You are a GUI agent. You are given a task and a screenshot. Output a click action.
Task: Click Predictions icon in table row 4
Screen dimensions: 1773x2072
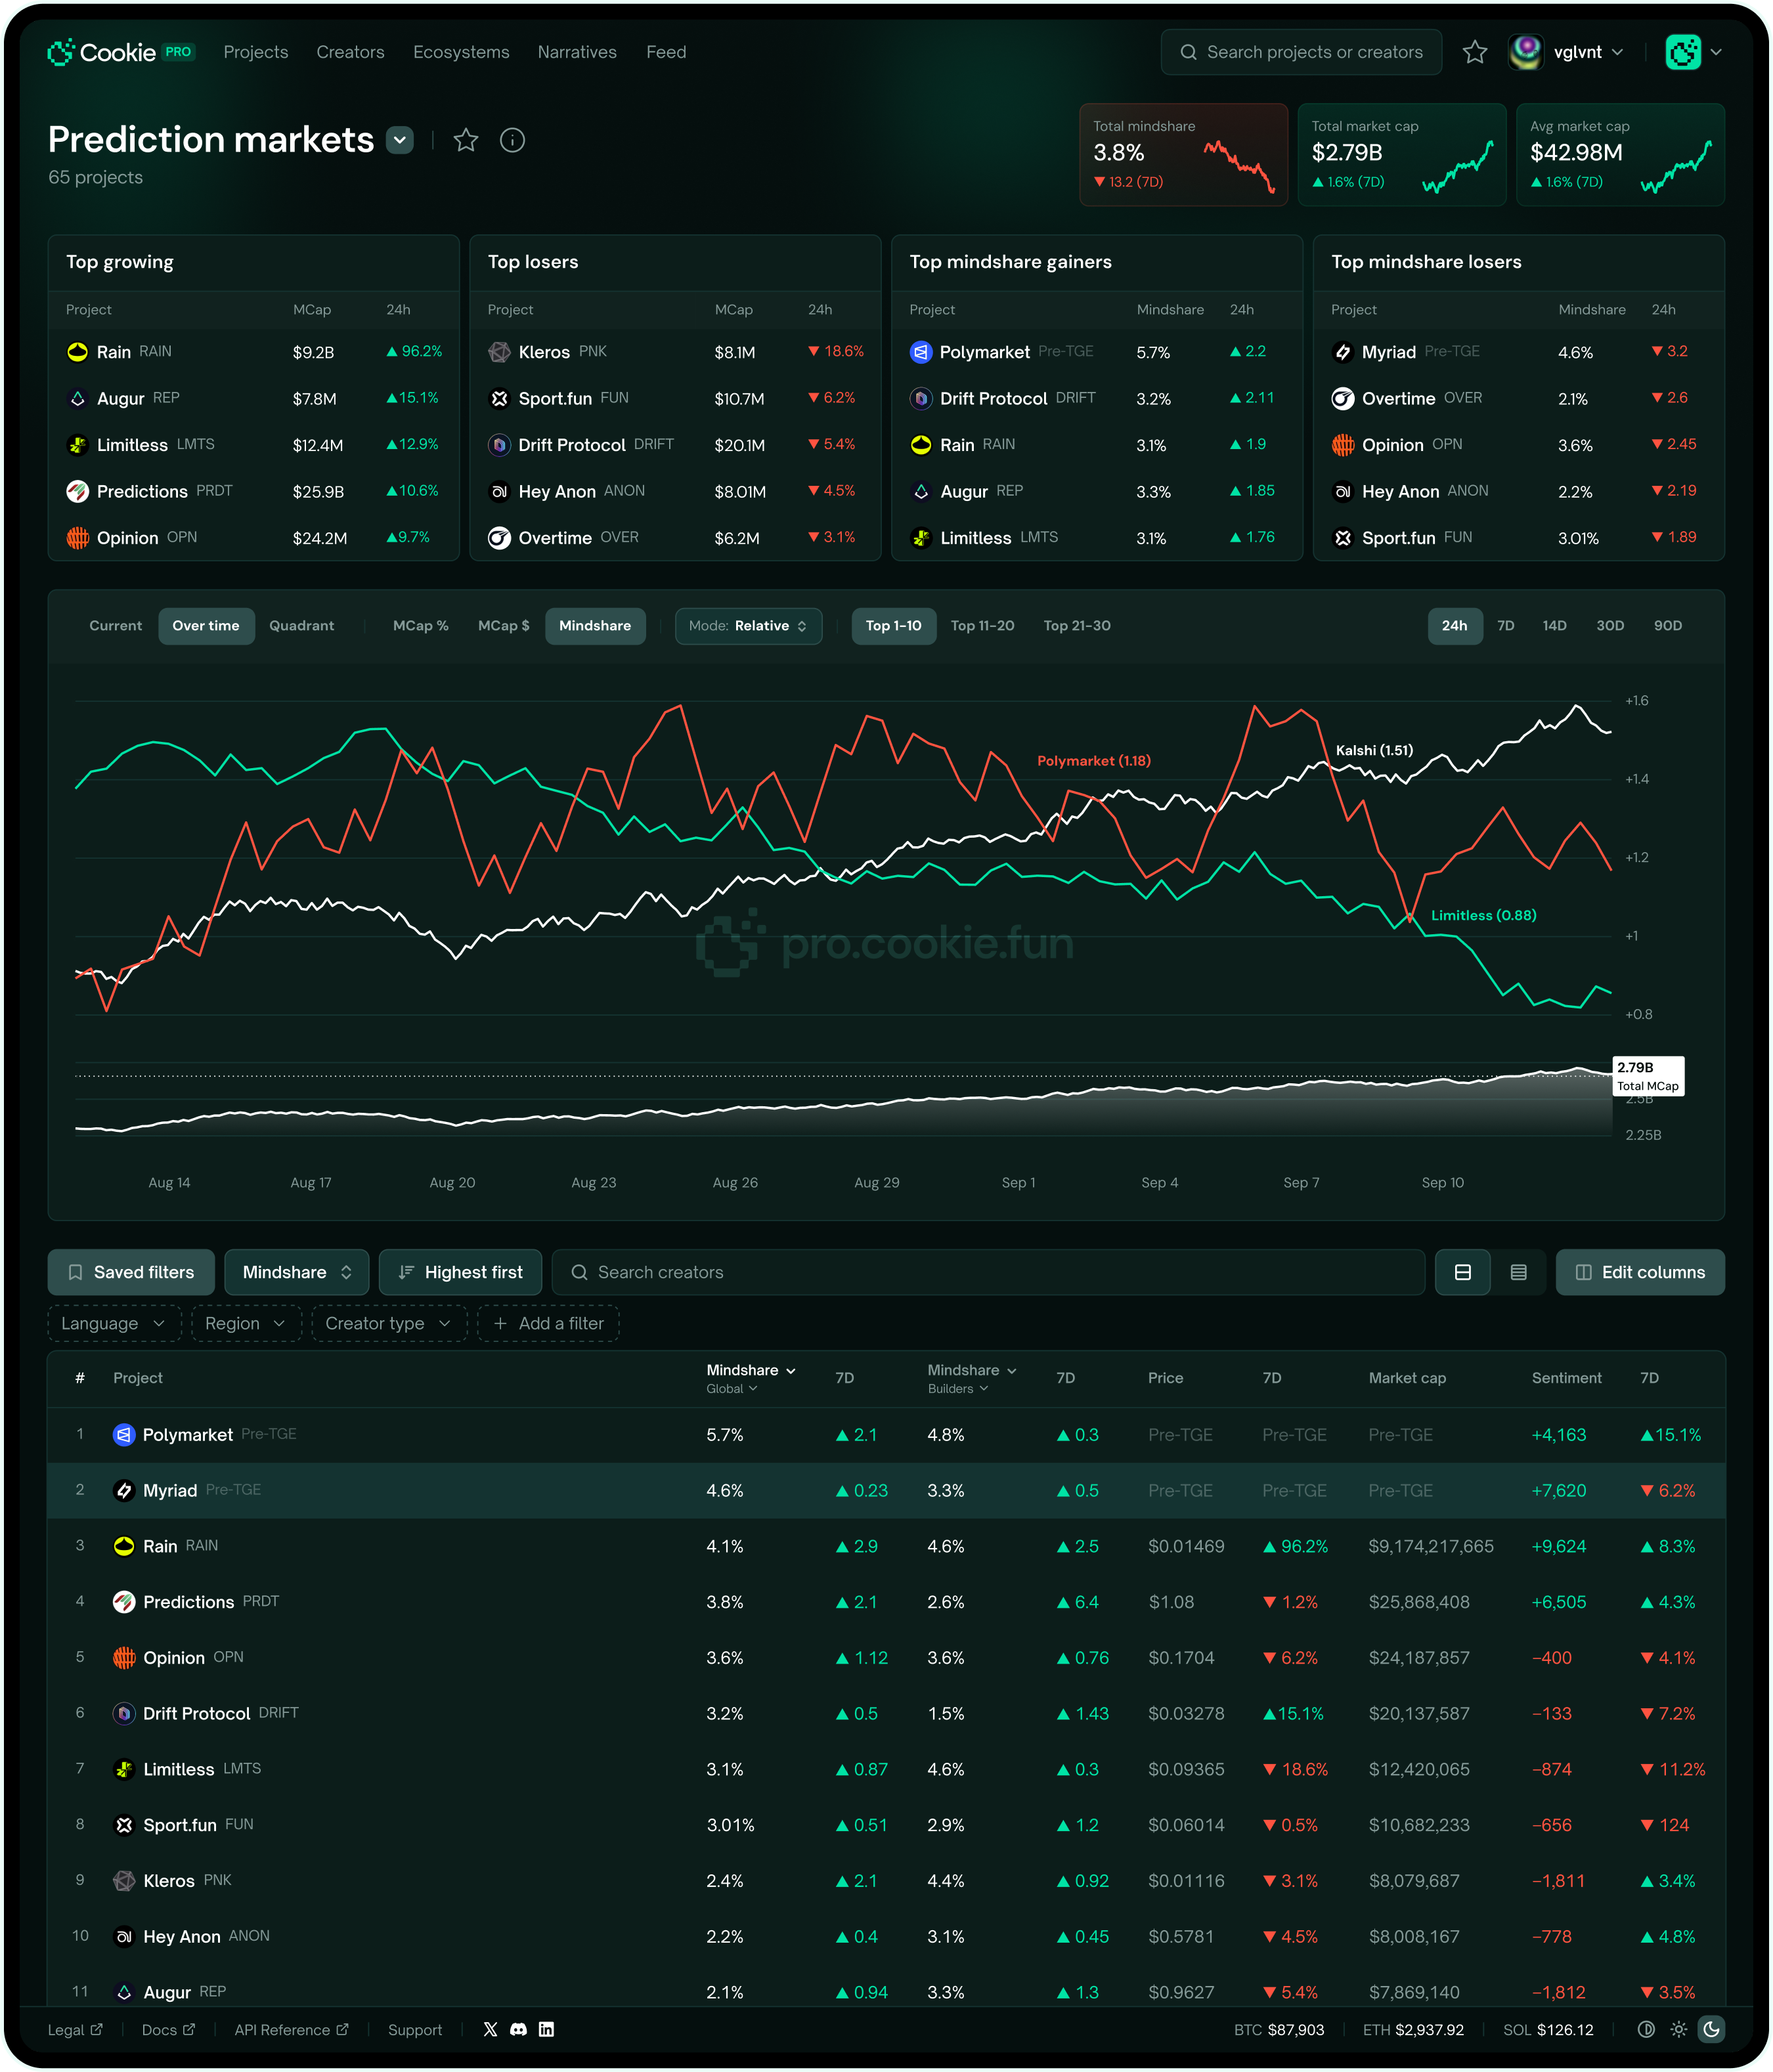[124, 1602]
